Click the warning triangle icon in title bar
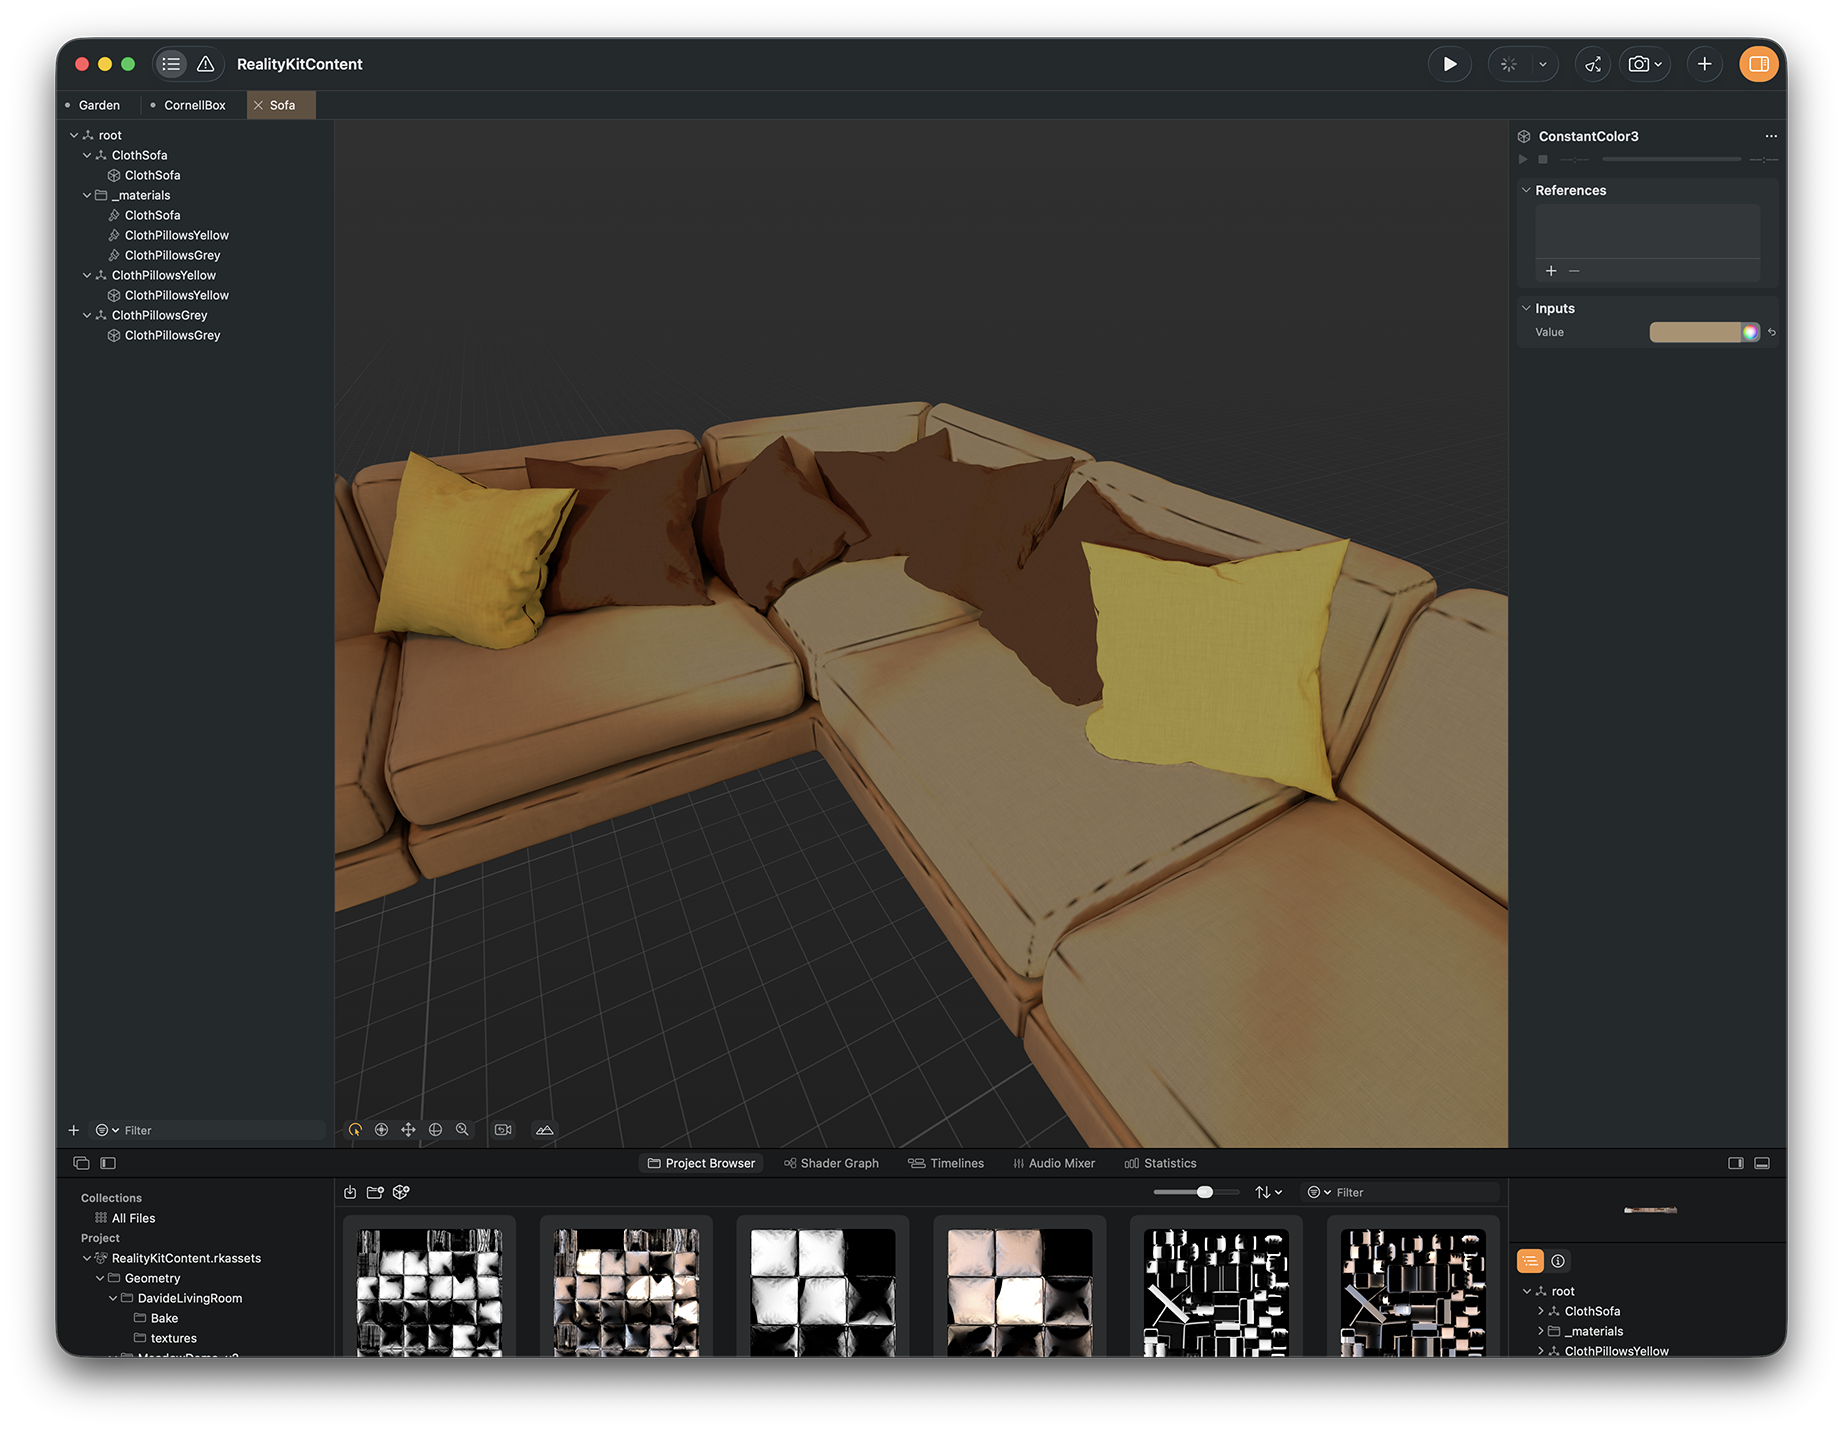Screen dimensions: 1843x1431 tap(205, 64)
